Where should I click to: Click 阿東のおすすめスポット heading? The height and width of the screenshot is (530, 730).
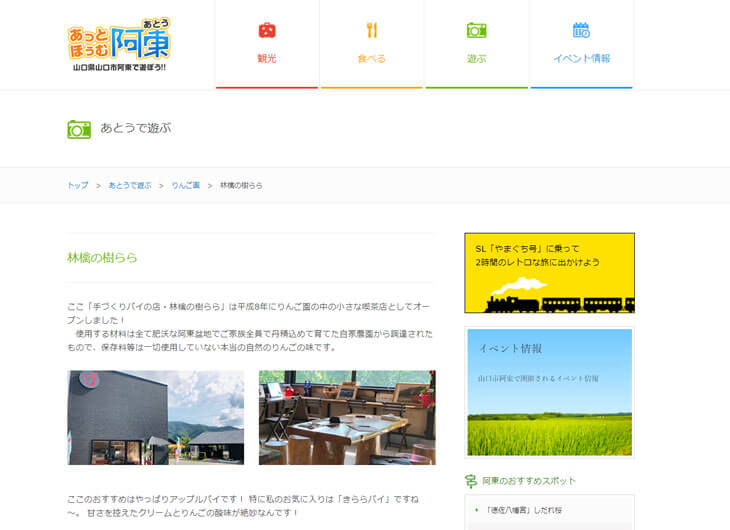coord(529,481)
